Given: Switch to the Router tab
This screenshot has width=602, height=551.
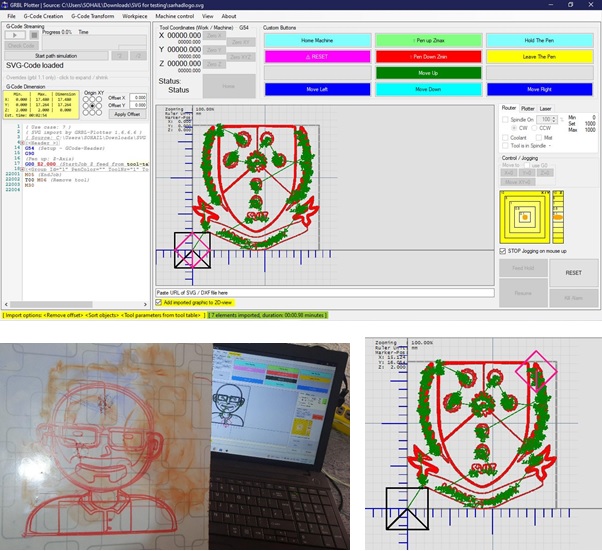Looking at the screenshot, I should [509, 108].
